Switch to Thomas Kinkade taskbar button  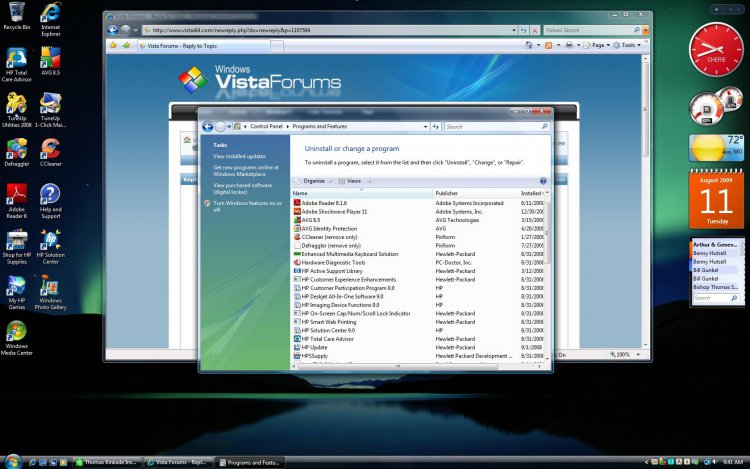point(107,462)
